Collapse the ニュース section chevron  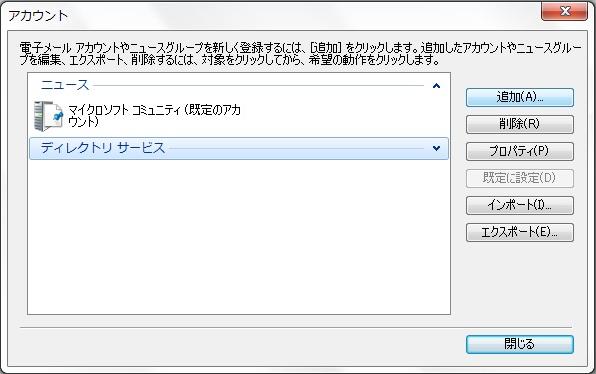(x=436, y=86)
